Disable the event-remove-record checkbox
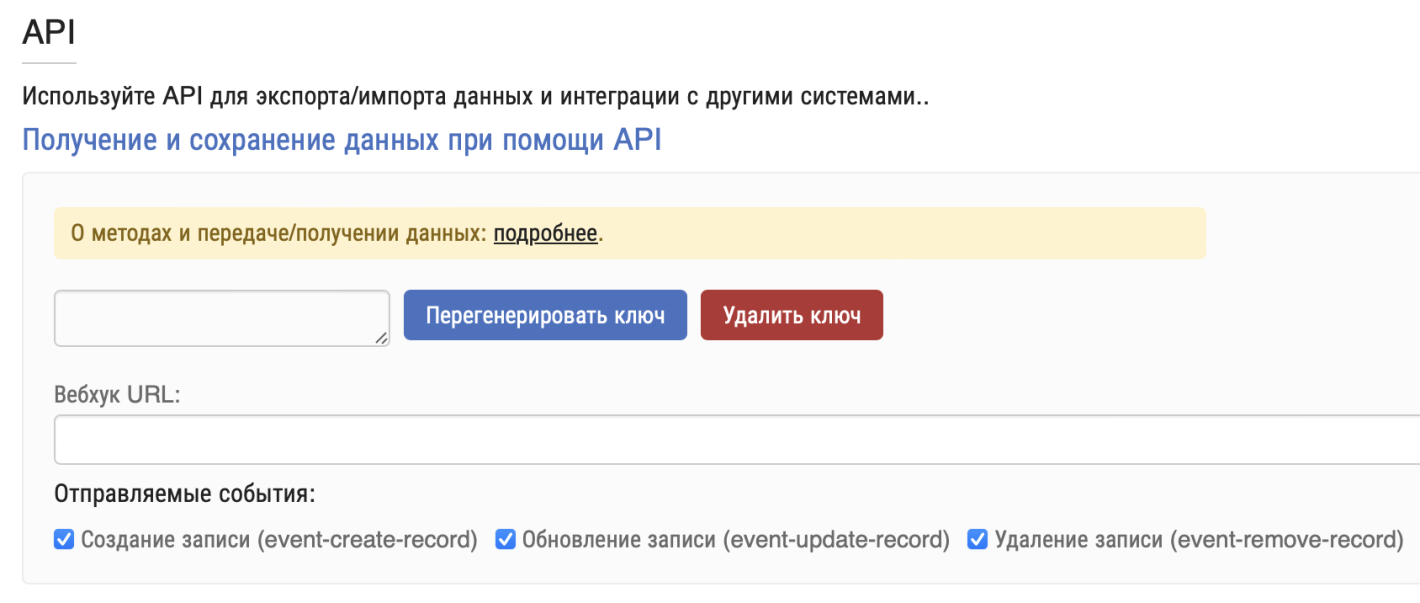Viewport: 1420px width, 603px height. [978, 540]
